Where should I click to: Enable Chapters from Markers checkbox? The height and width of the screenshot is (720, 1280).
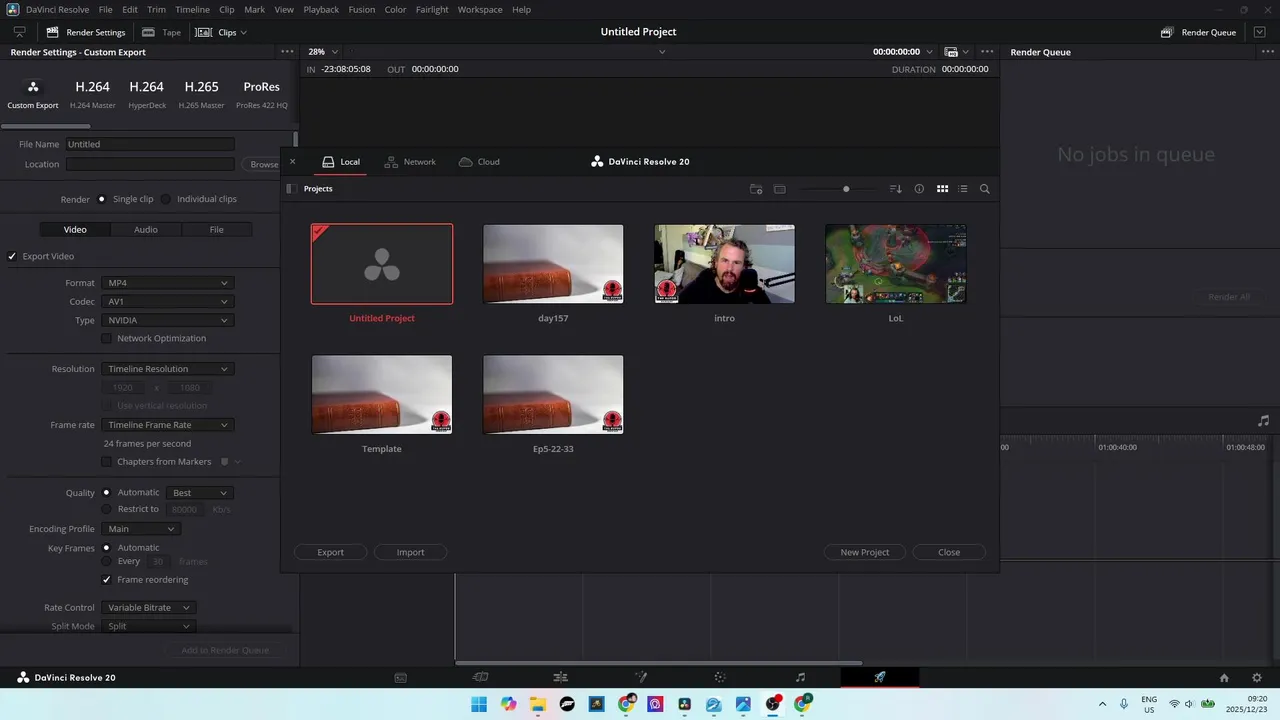(x=107, y=462)
